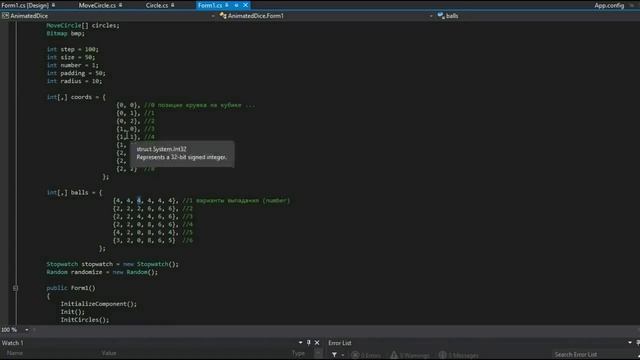Click the Name column header in Watch 1
Image resolution: width=640 pixels, height=360 pixels.
15,353
